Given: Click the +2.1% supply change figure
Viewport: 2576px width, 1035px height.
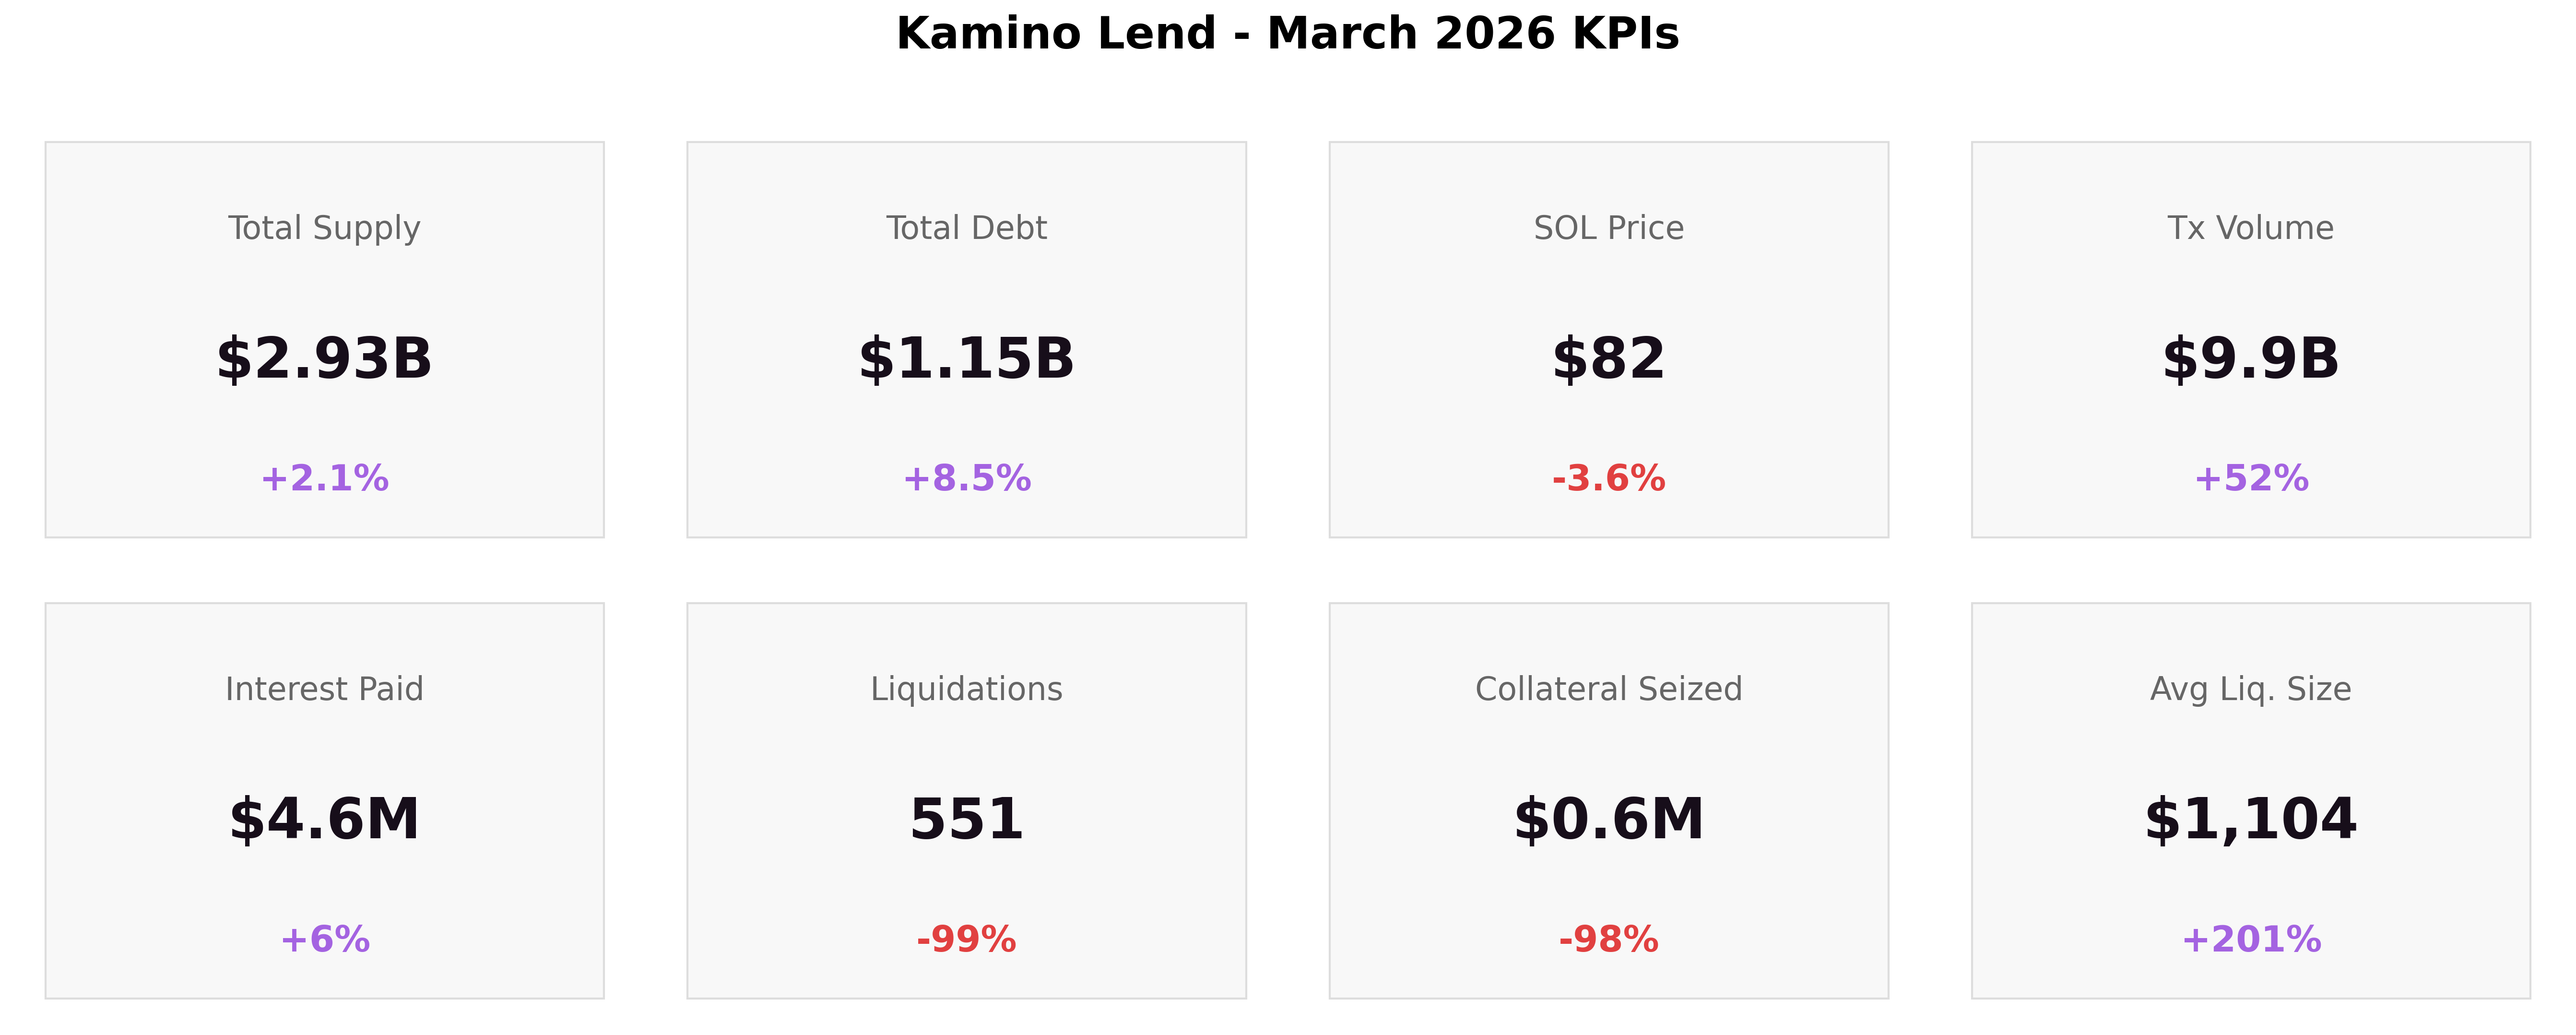Looking at the screenshot, I should pyautogui.click(x=324, y=478).
